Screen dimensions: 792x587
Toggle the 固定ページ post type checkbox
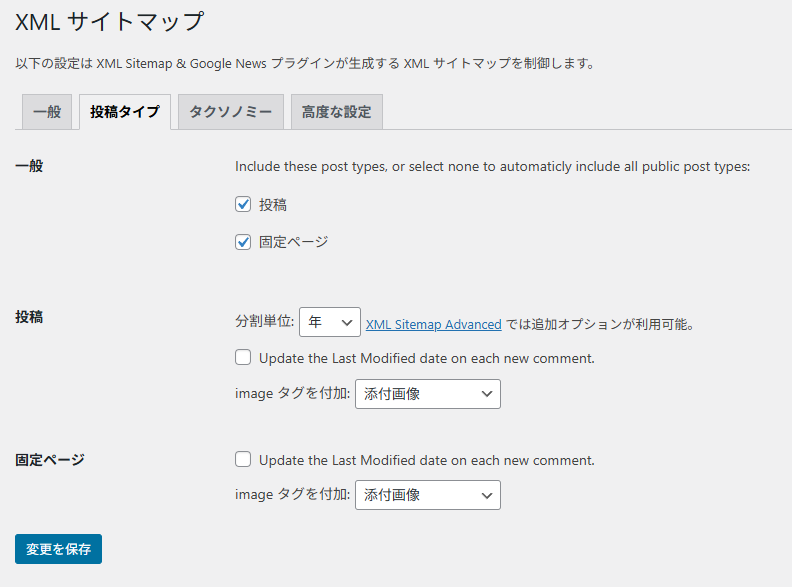click(x=243, y=242)
